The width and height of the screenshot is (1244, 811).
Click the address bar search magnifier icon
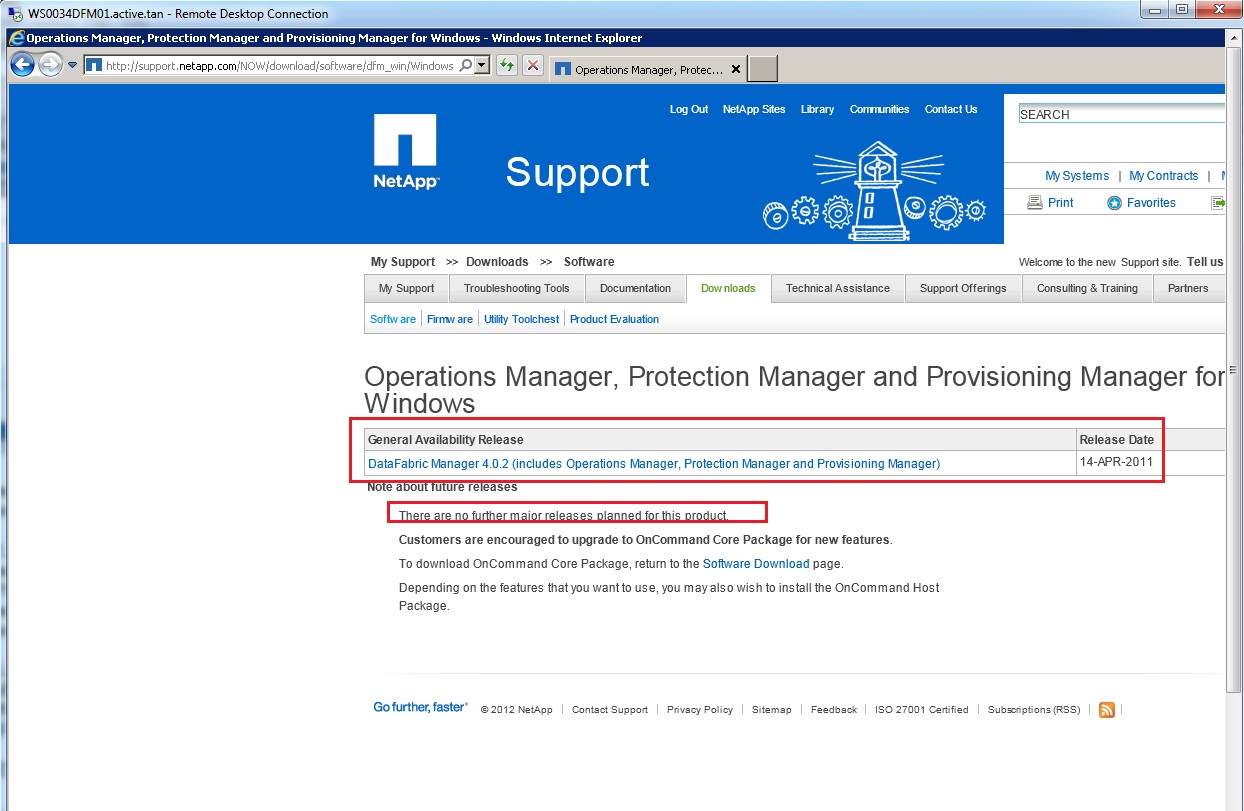pos(464,66)
